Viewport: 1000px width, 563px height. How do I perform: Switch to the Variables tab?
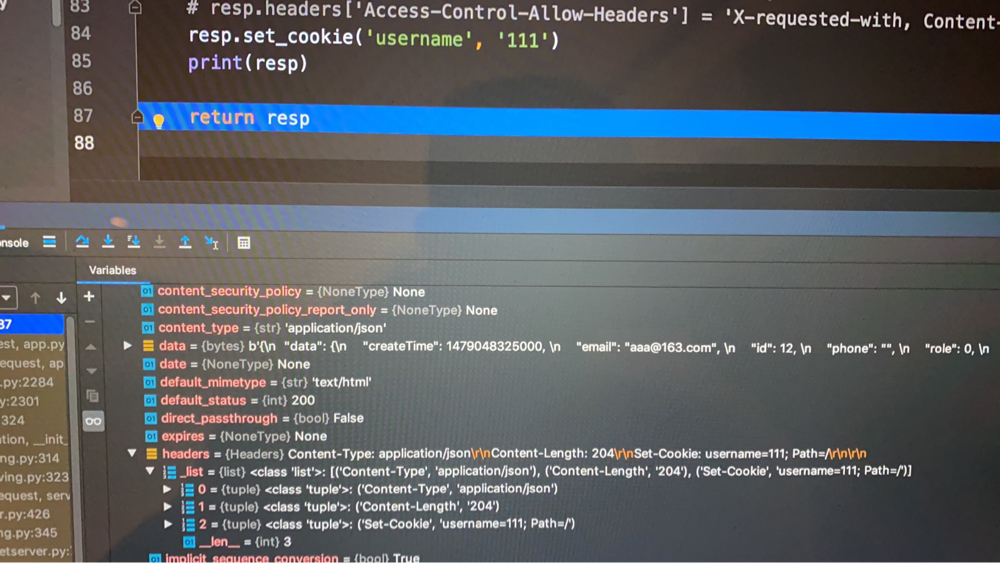tap(112, 270)
